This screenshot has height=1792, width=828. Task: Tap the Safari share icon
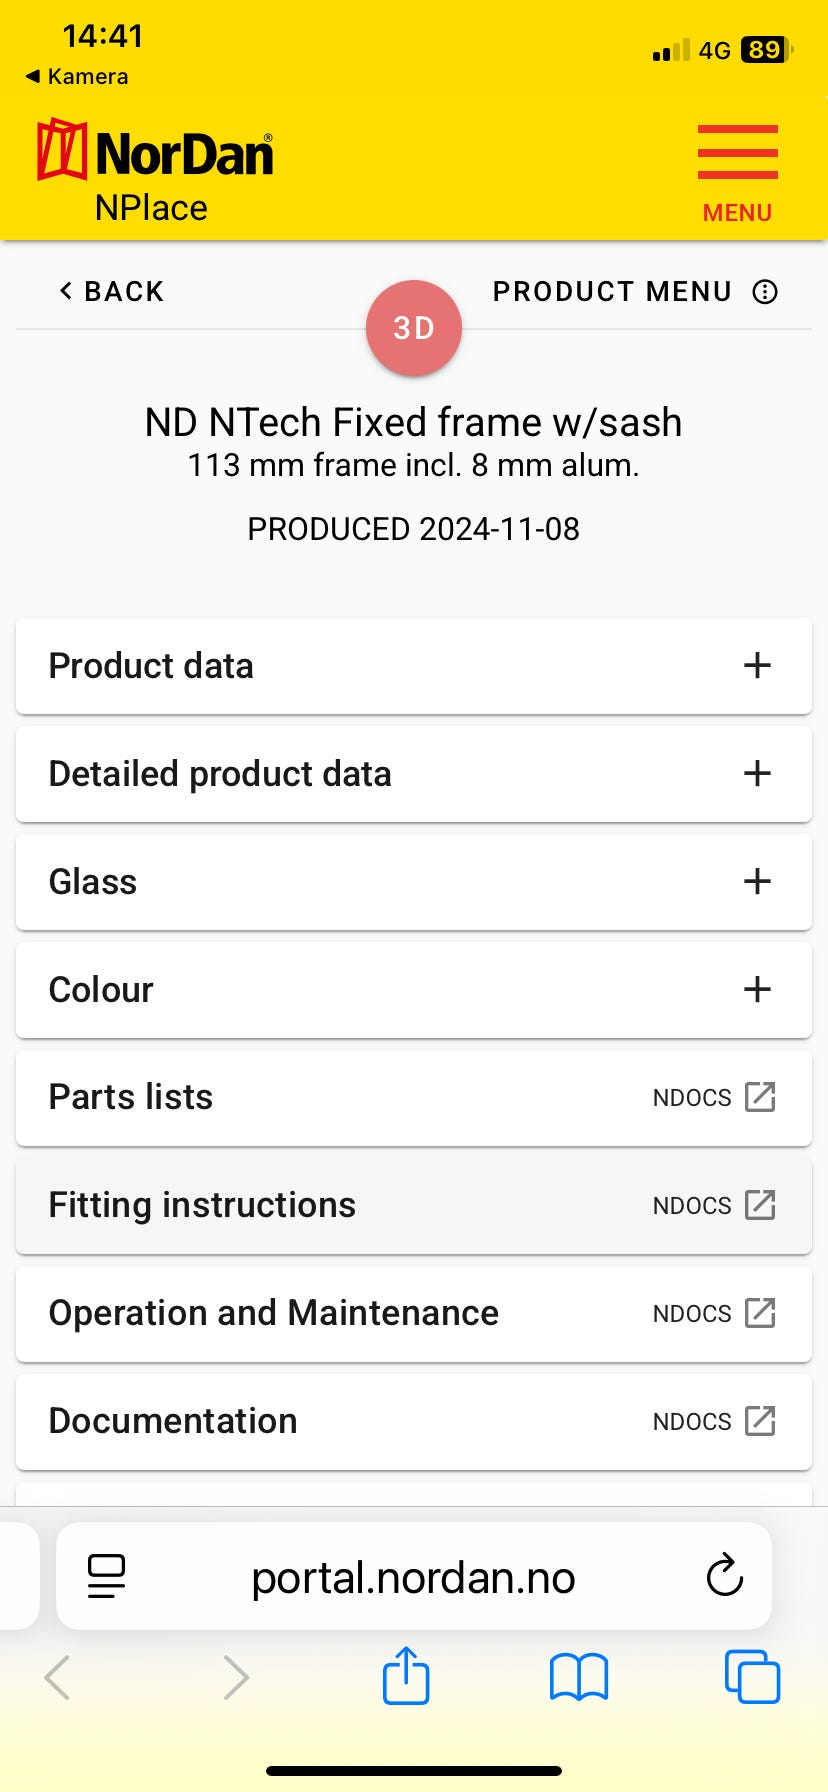pos(406,1677)
